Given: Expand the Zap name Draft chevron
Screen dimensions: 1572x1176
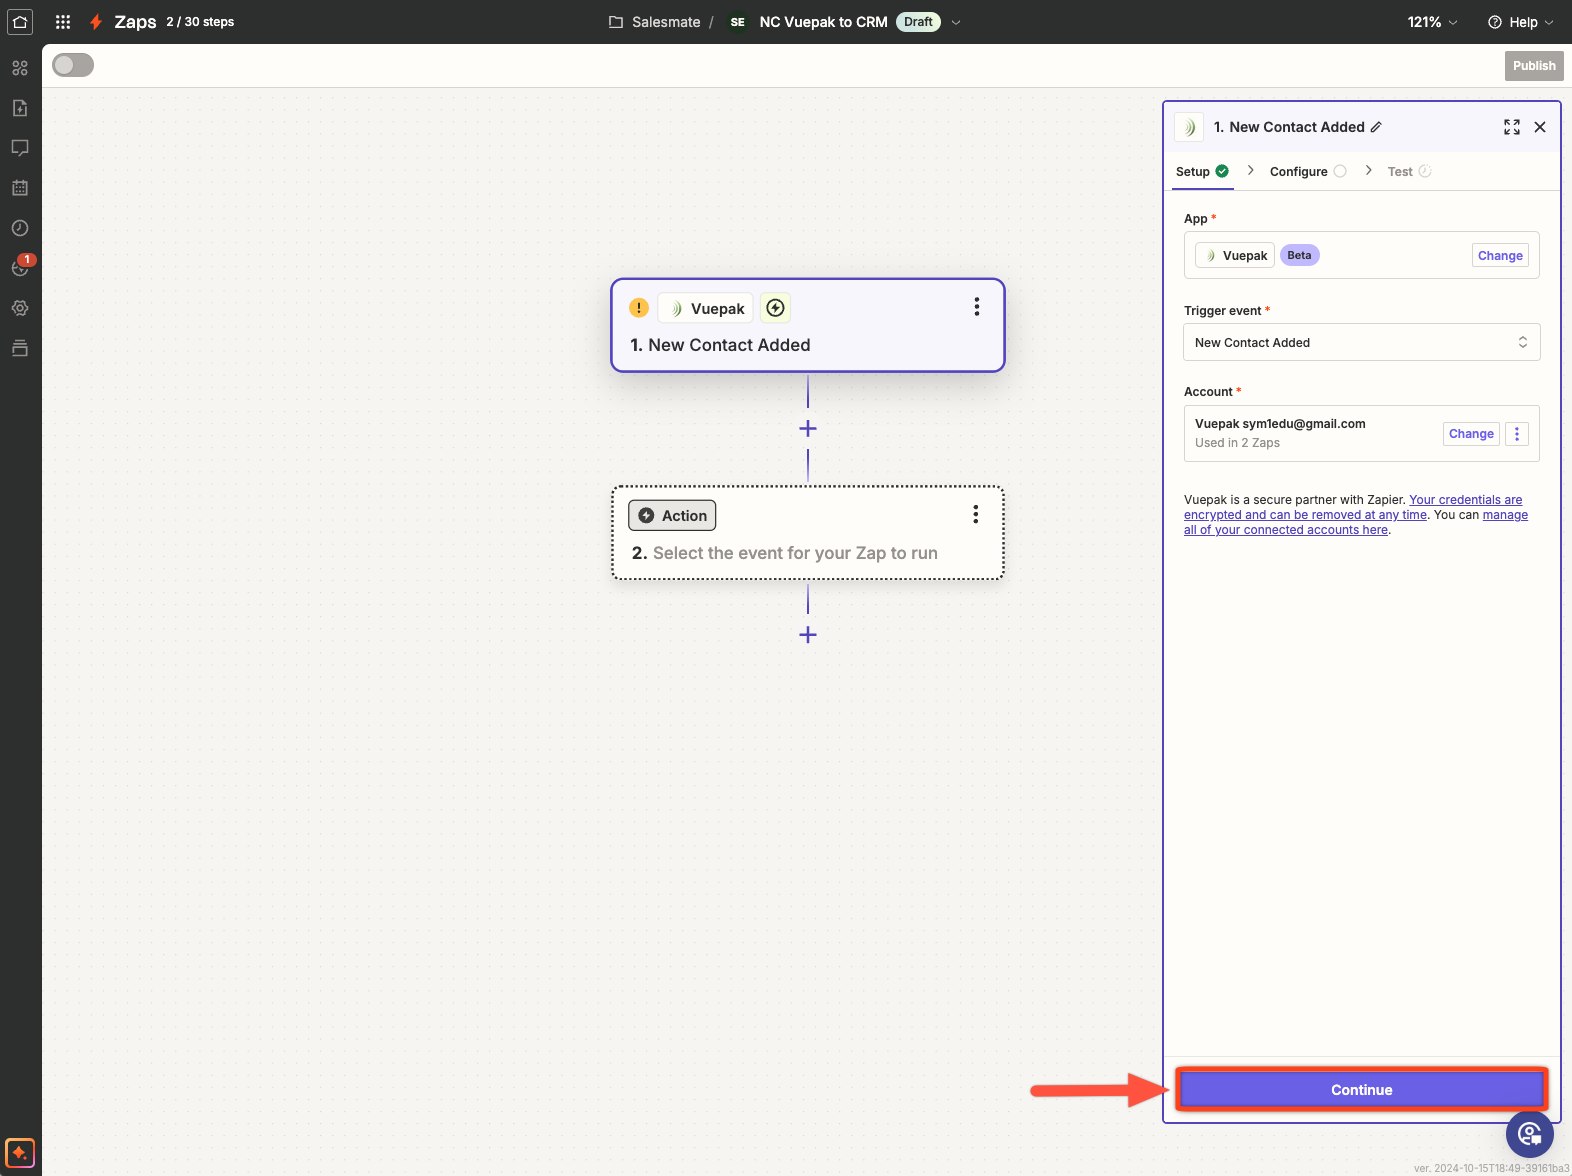Looking at the screenshot, I should (956, 22).
